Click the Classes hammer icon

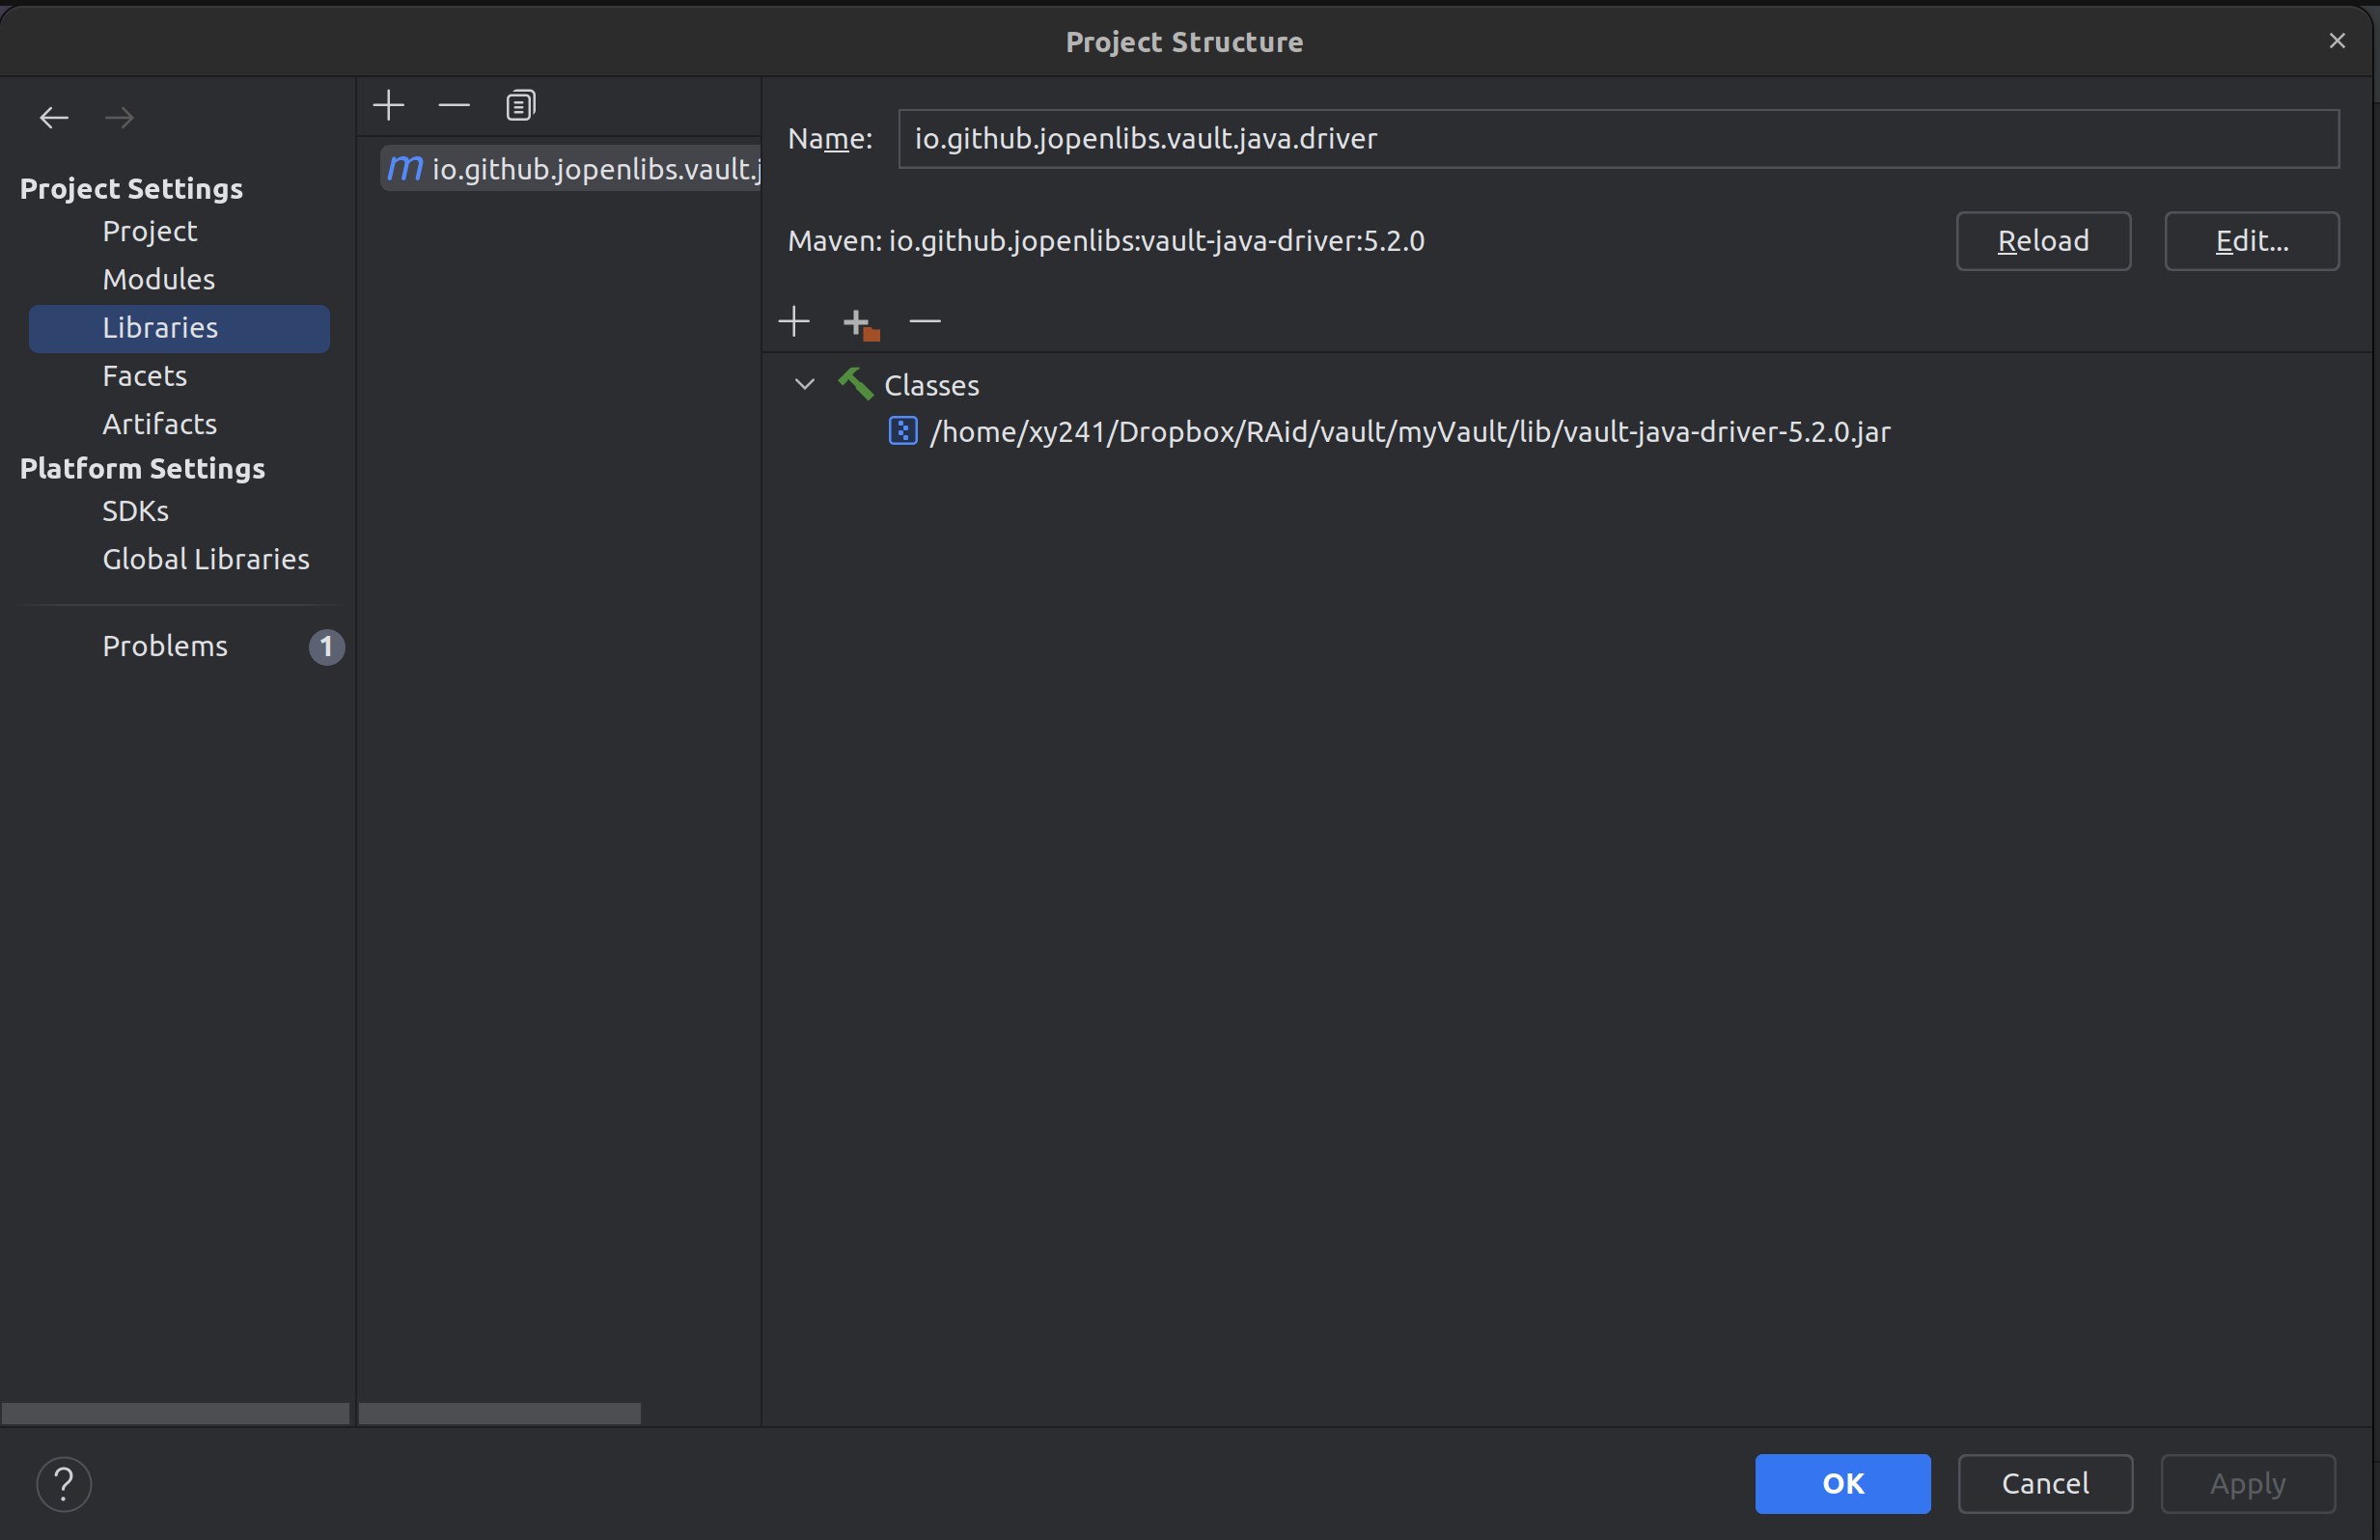[855, 384]
